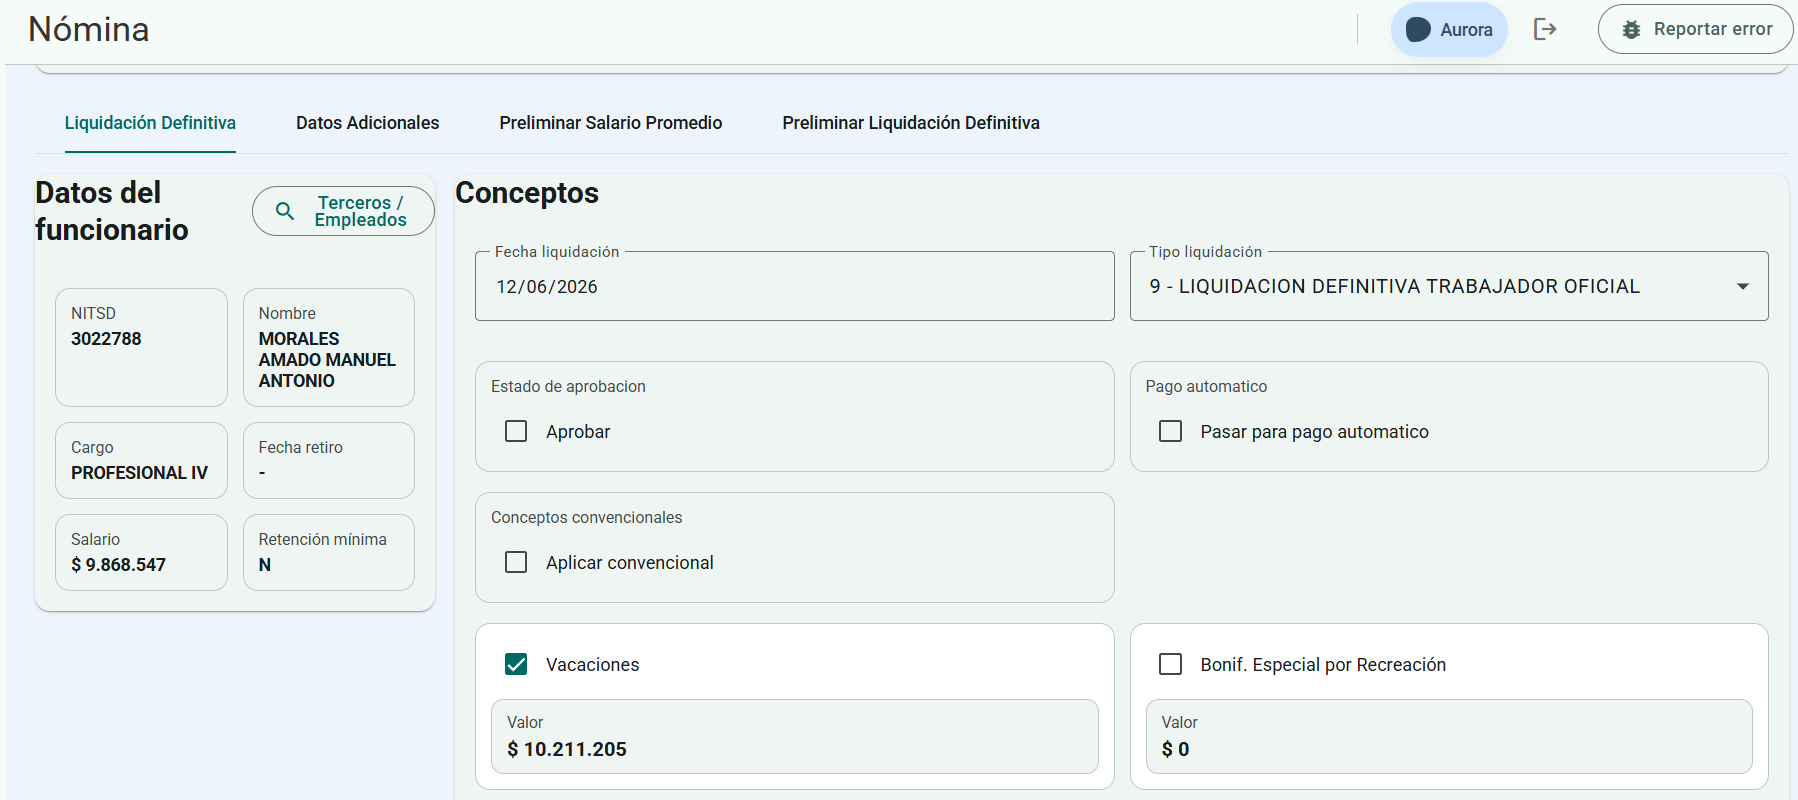
Task: Click the Bonif. Especial Valor field
Action: (x=1449, y=736)
